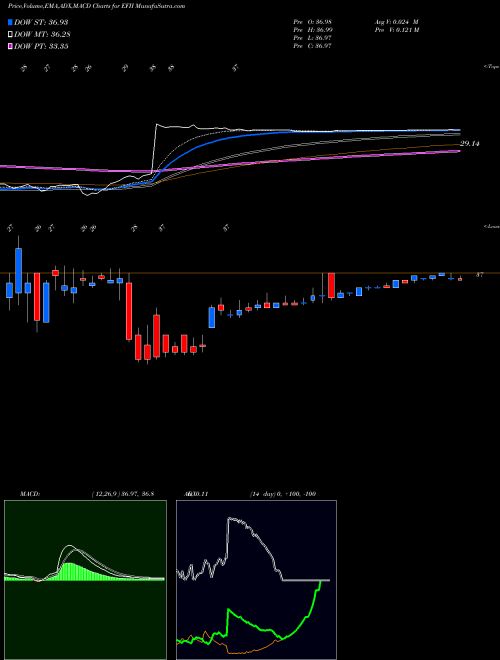Click the green MACD histogram chart
The width and height of the screenshot is (500, 660).
click(85, 580)
